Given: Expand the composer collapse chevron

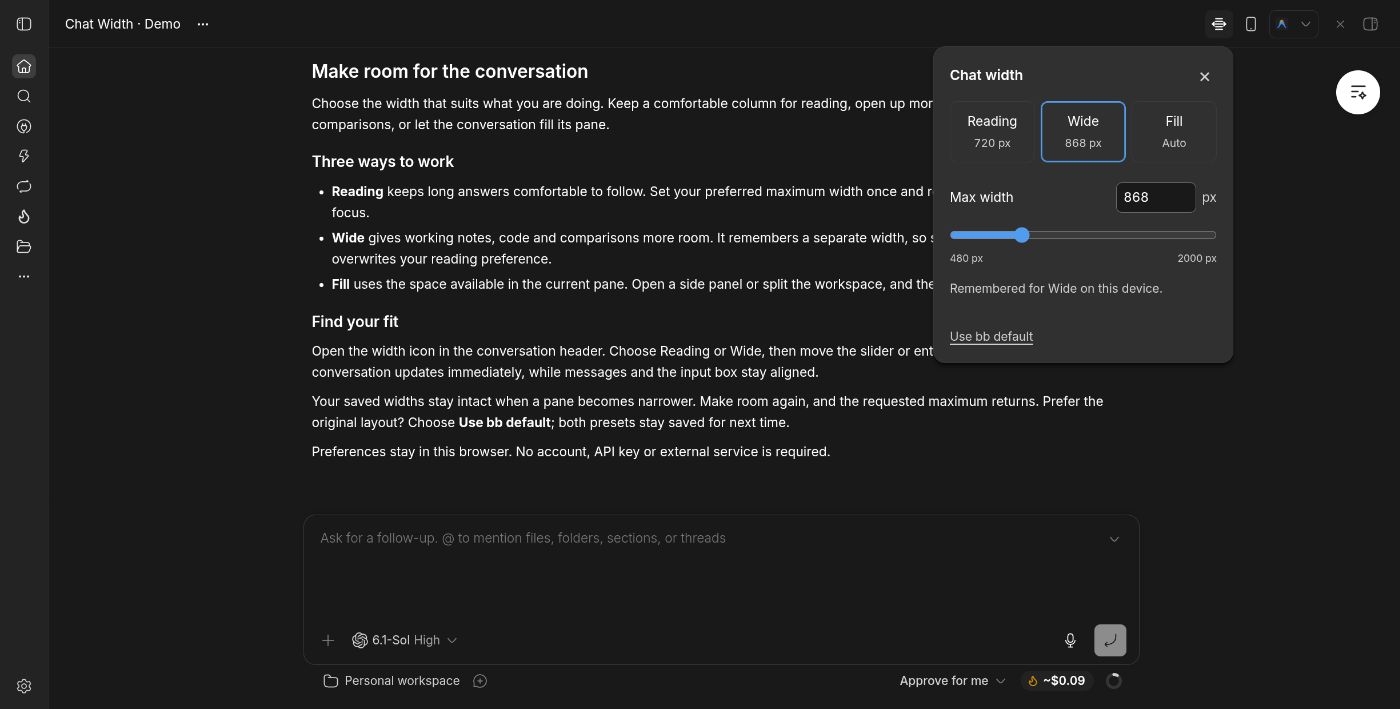Looking at the screenshot, I should click(1114, 539).
